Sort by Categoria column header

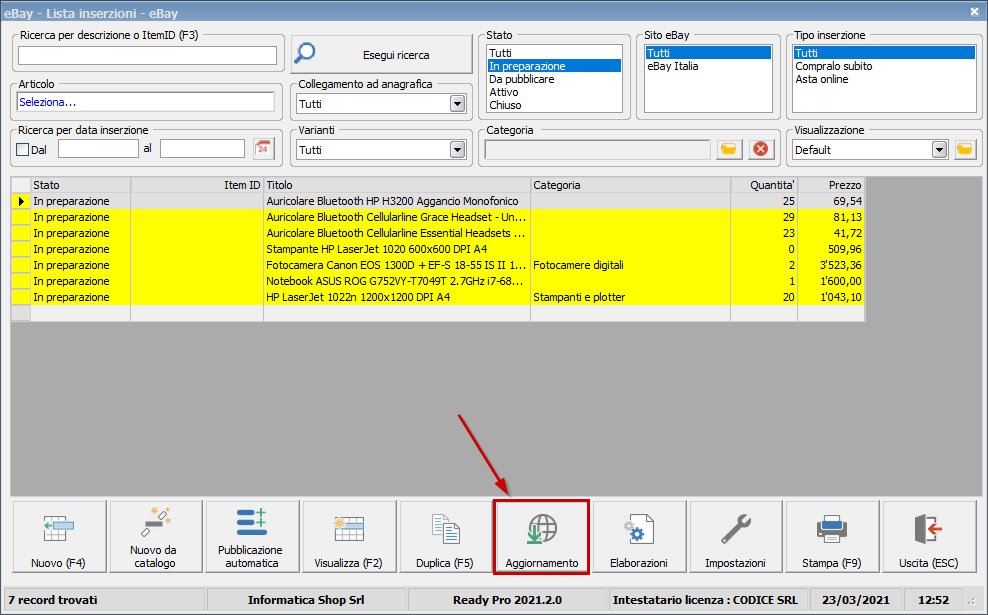click(631, 185)
